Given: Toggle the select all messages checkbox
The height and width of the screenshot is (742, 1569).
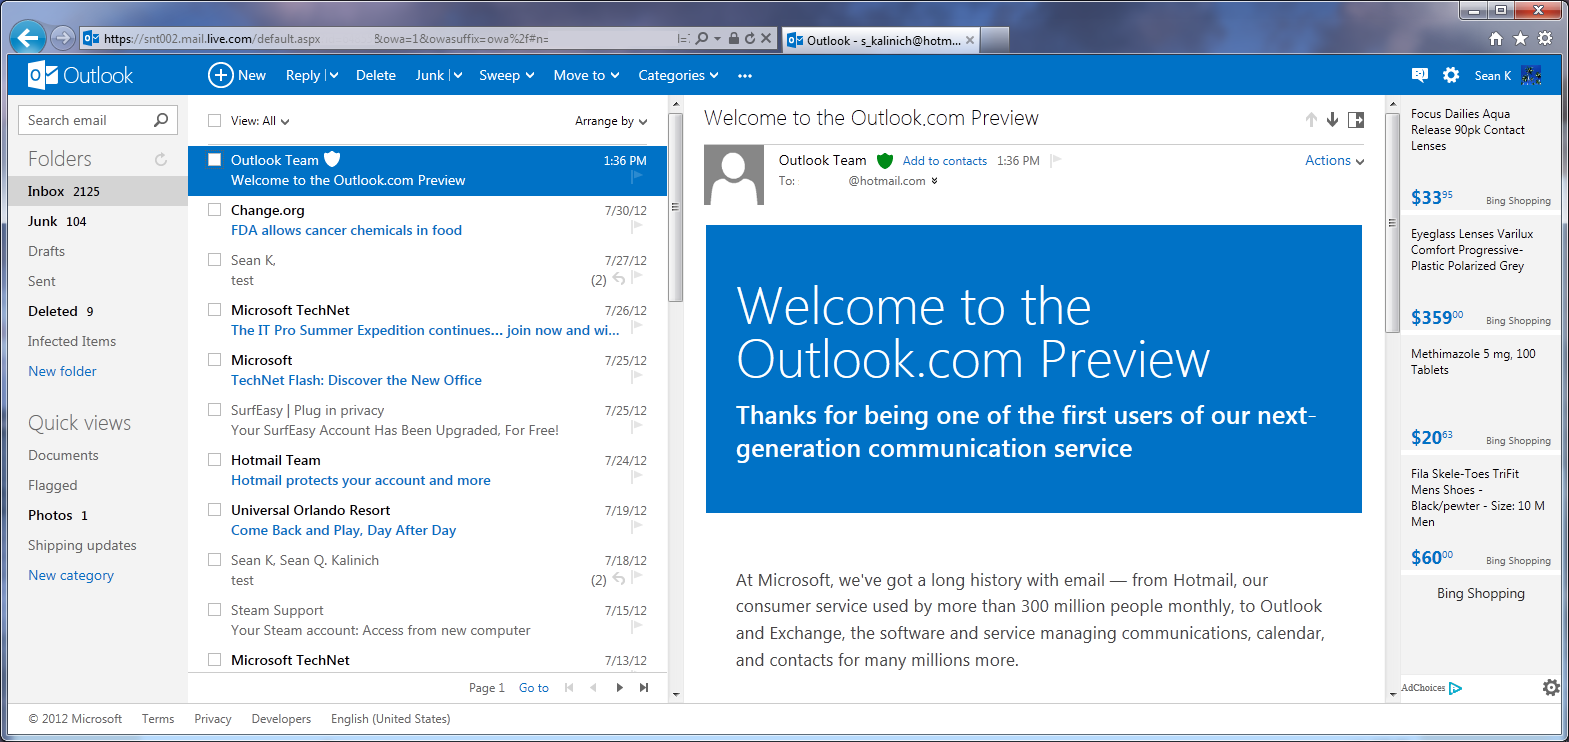Looking at the screenshot, I should (214, 120).
